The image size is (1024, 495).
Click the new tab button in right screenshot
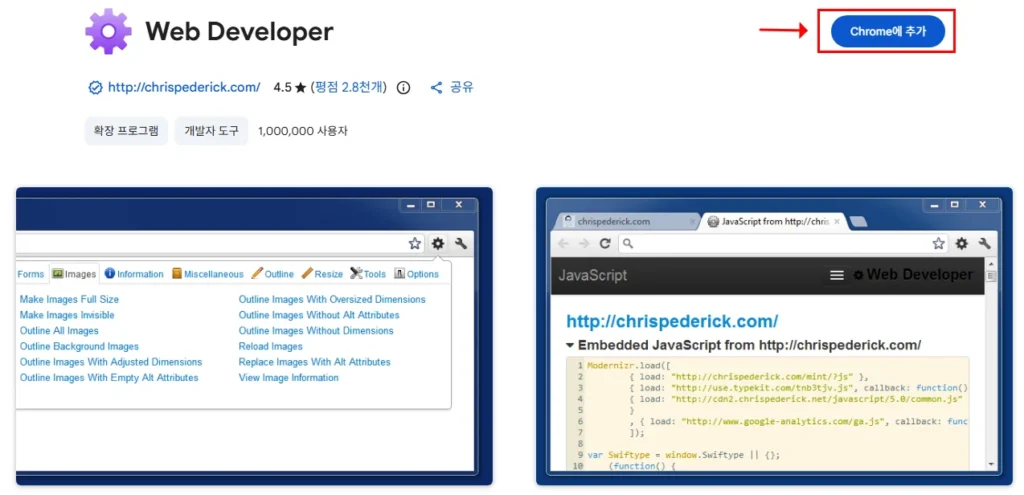point(859,222)
